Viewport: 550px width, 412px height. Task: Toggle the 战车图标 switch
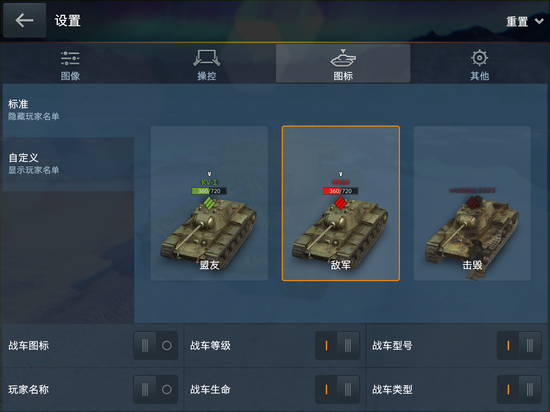(x=155, y=346)
